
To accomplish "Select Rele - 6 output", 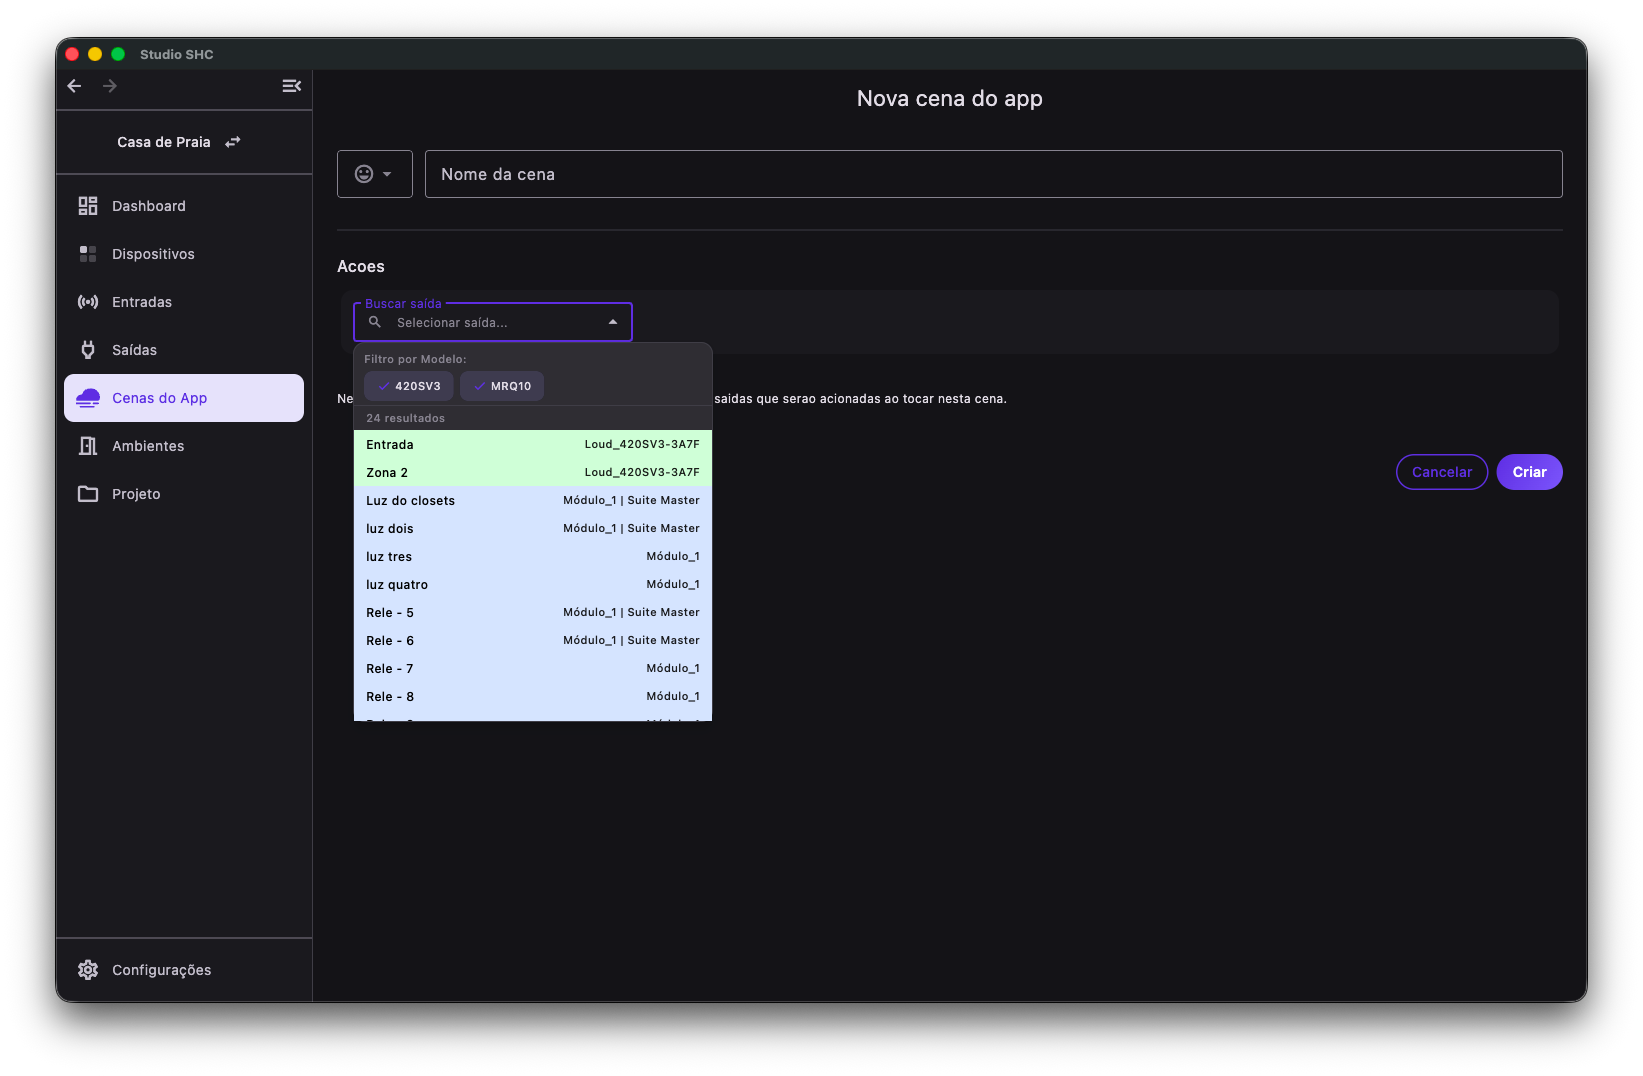I will pyautogui.click(x=533, y=640).
